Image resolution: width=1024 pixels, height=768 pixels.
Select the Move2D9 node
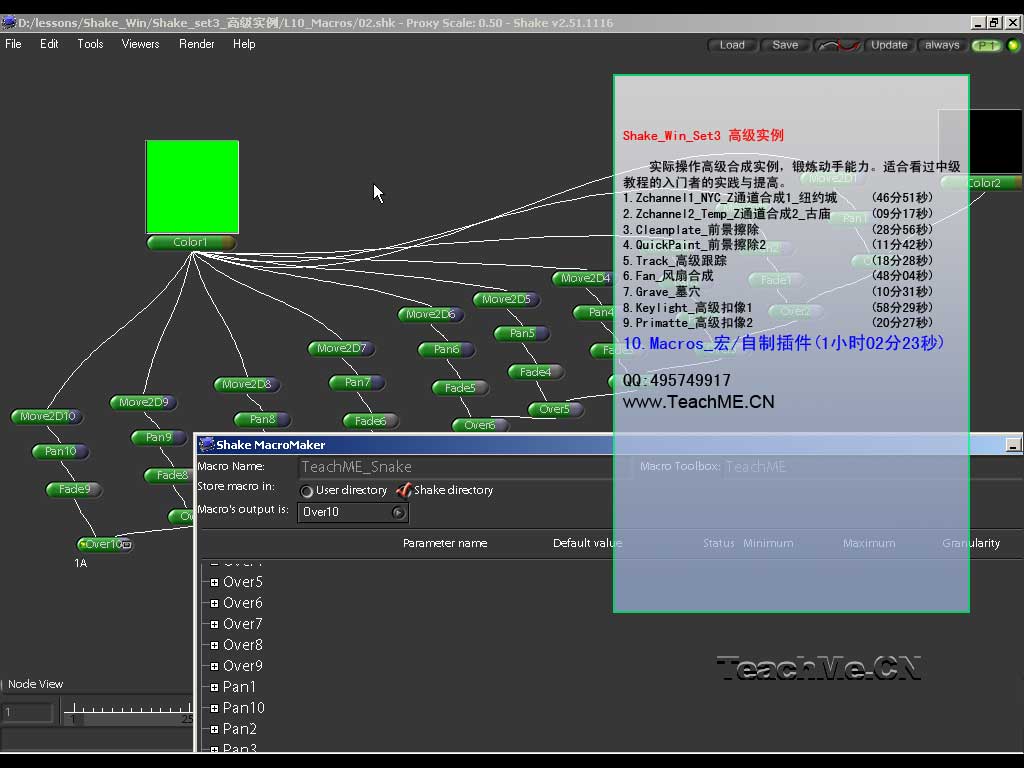(144, 402)
